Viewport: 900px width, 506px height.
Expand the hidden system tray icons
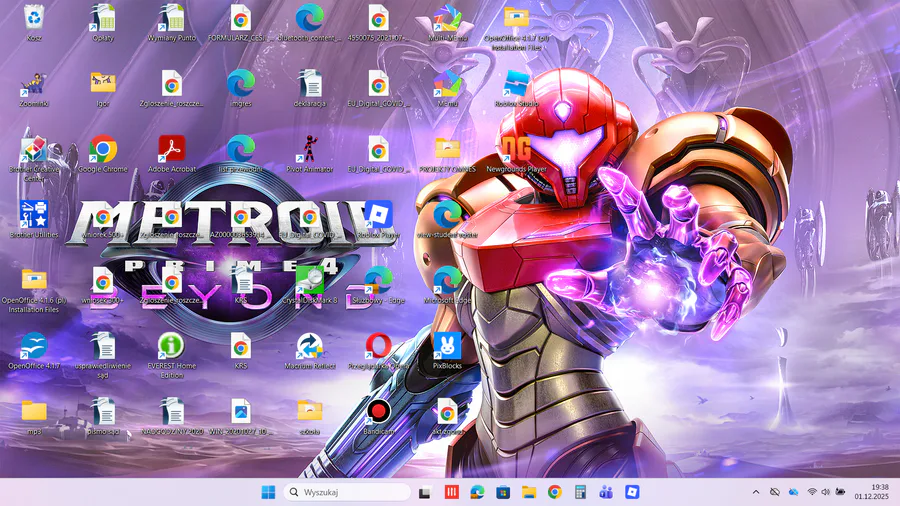coord(756,492)
